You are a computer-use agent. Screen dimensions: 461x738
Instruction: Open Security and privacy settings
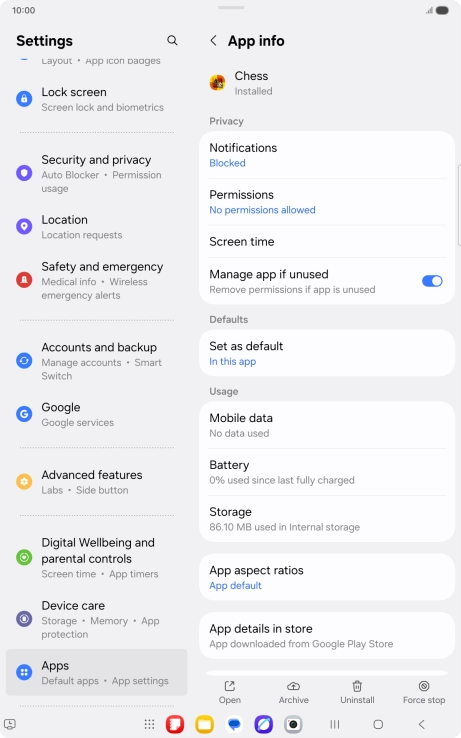pos(97,173)
